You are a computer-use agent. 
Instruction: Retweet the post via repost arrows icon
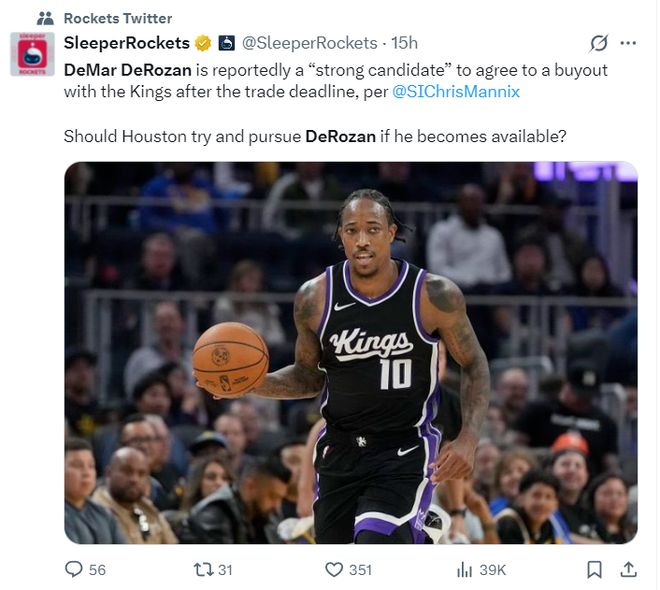pos(202,570)
